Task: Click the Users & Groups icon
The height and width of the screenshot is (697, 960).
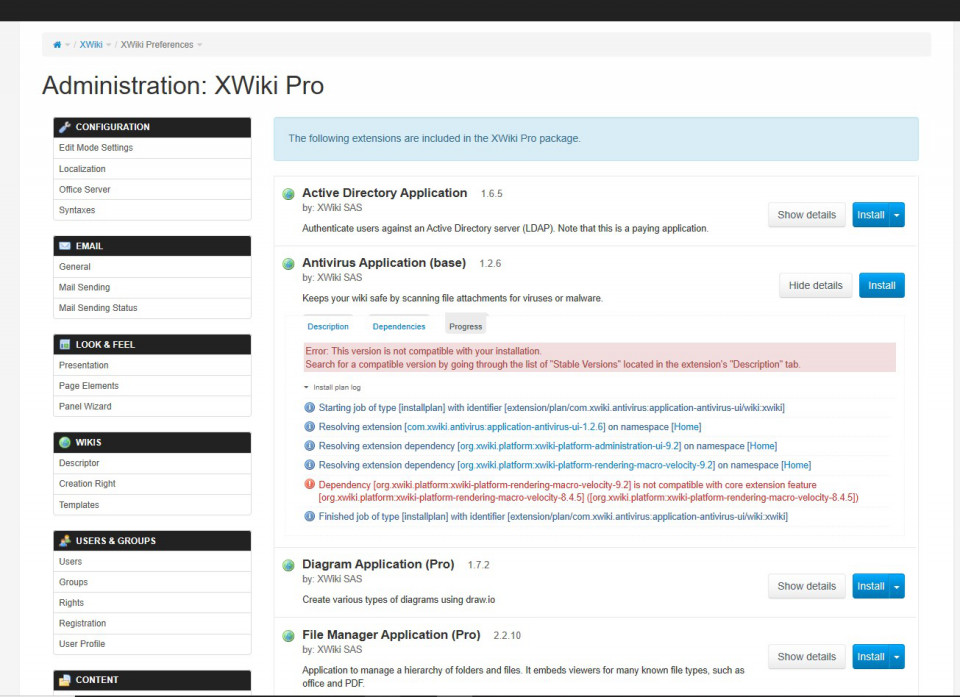Action: pos(65,541)
